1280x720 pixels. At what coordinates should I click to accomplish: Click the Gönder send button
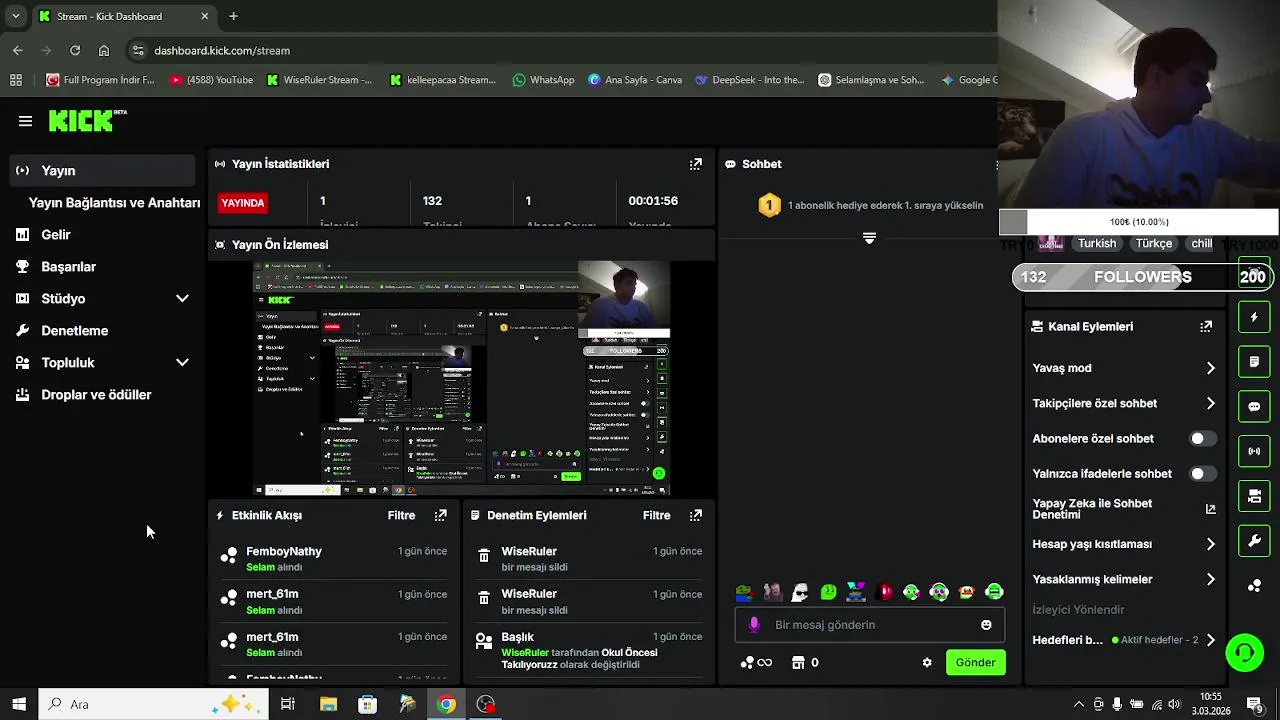[975, 662]
